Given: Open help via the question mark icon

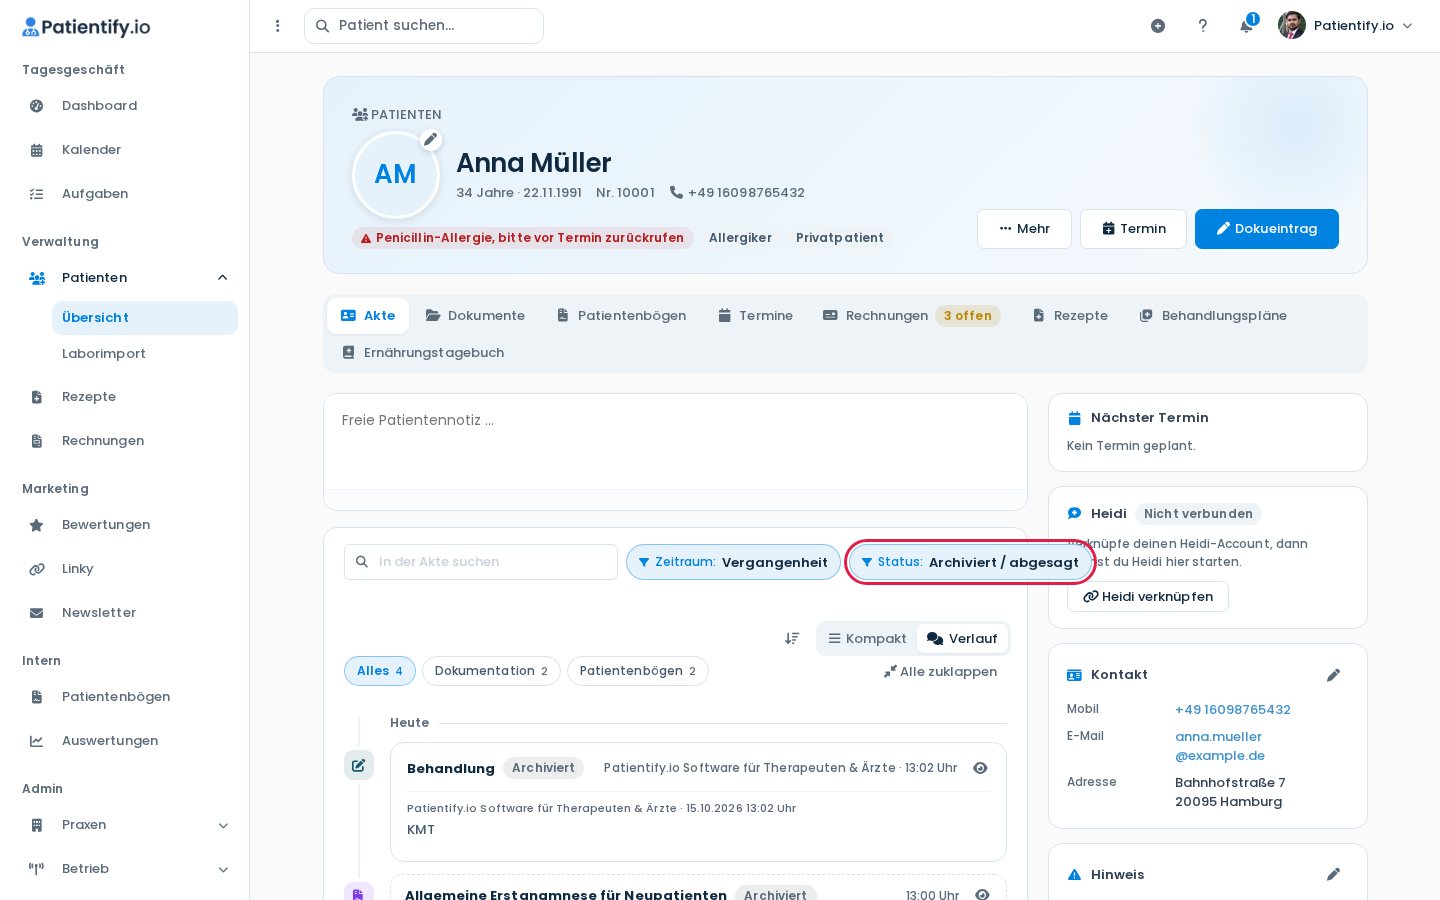Looking at the screenshot, I should pos(1203,26).
